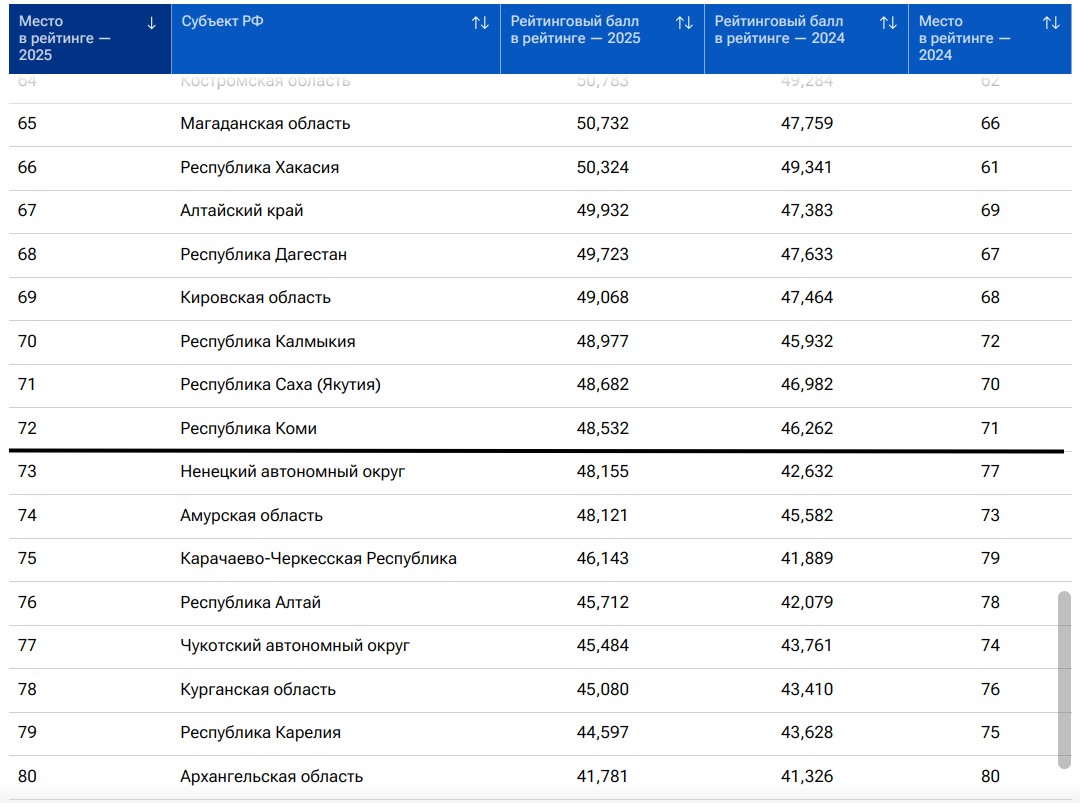Select "Чукотский автономный округ" row name

coord(295,646)
